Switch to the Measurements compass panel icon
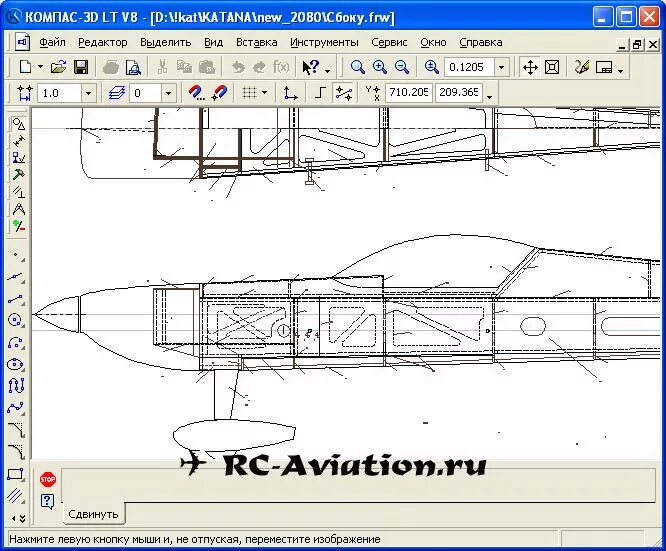 [18, 209]
